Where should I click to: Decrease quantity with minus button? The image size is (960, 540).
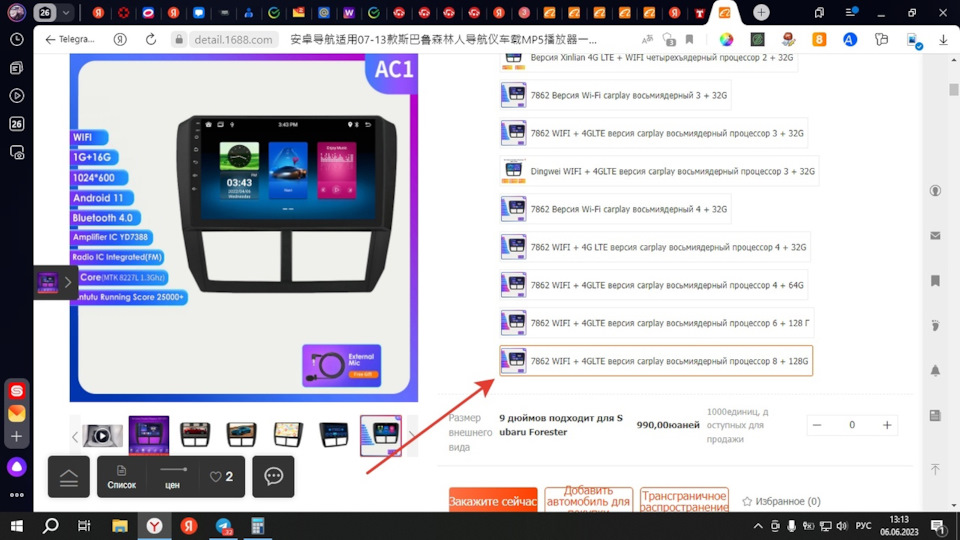pyautogui.click(x=817, y=425)
